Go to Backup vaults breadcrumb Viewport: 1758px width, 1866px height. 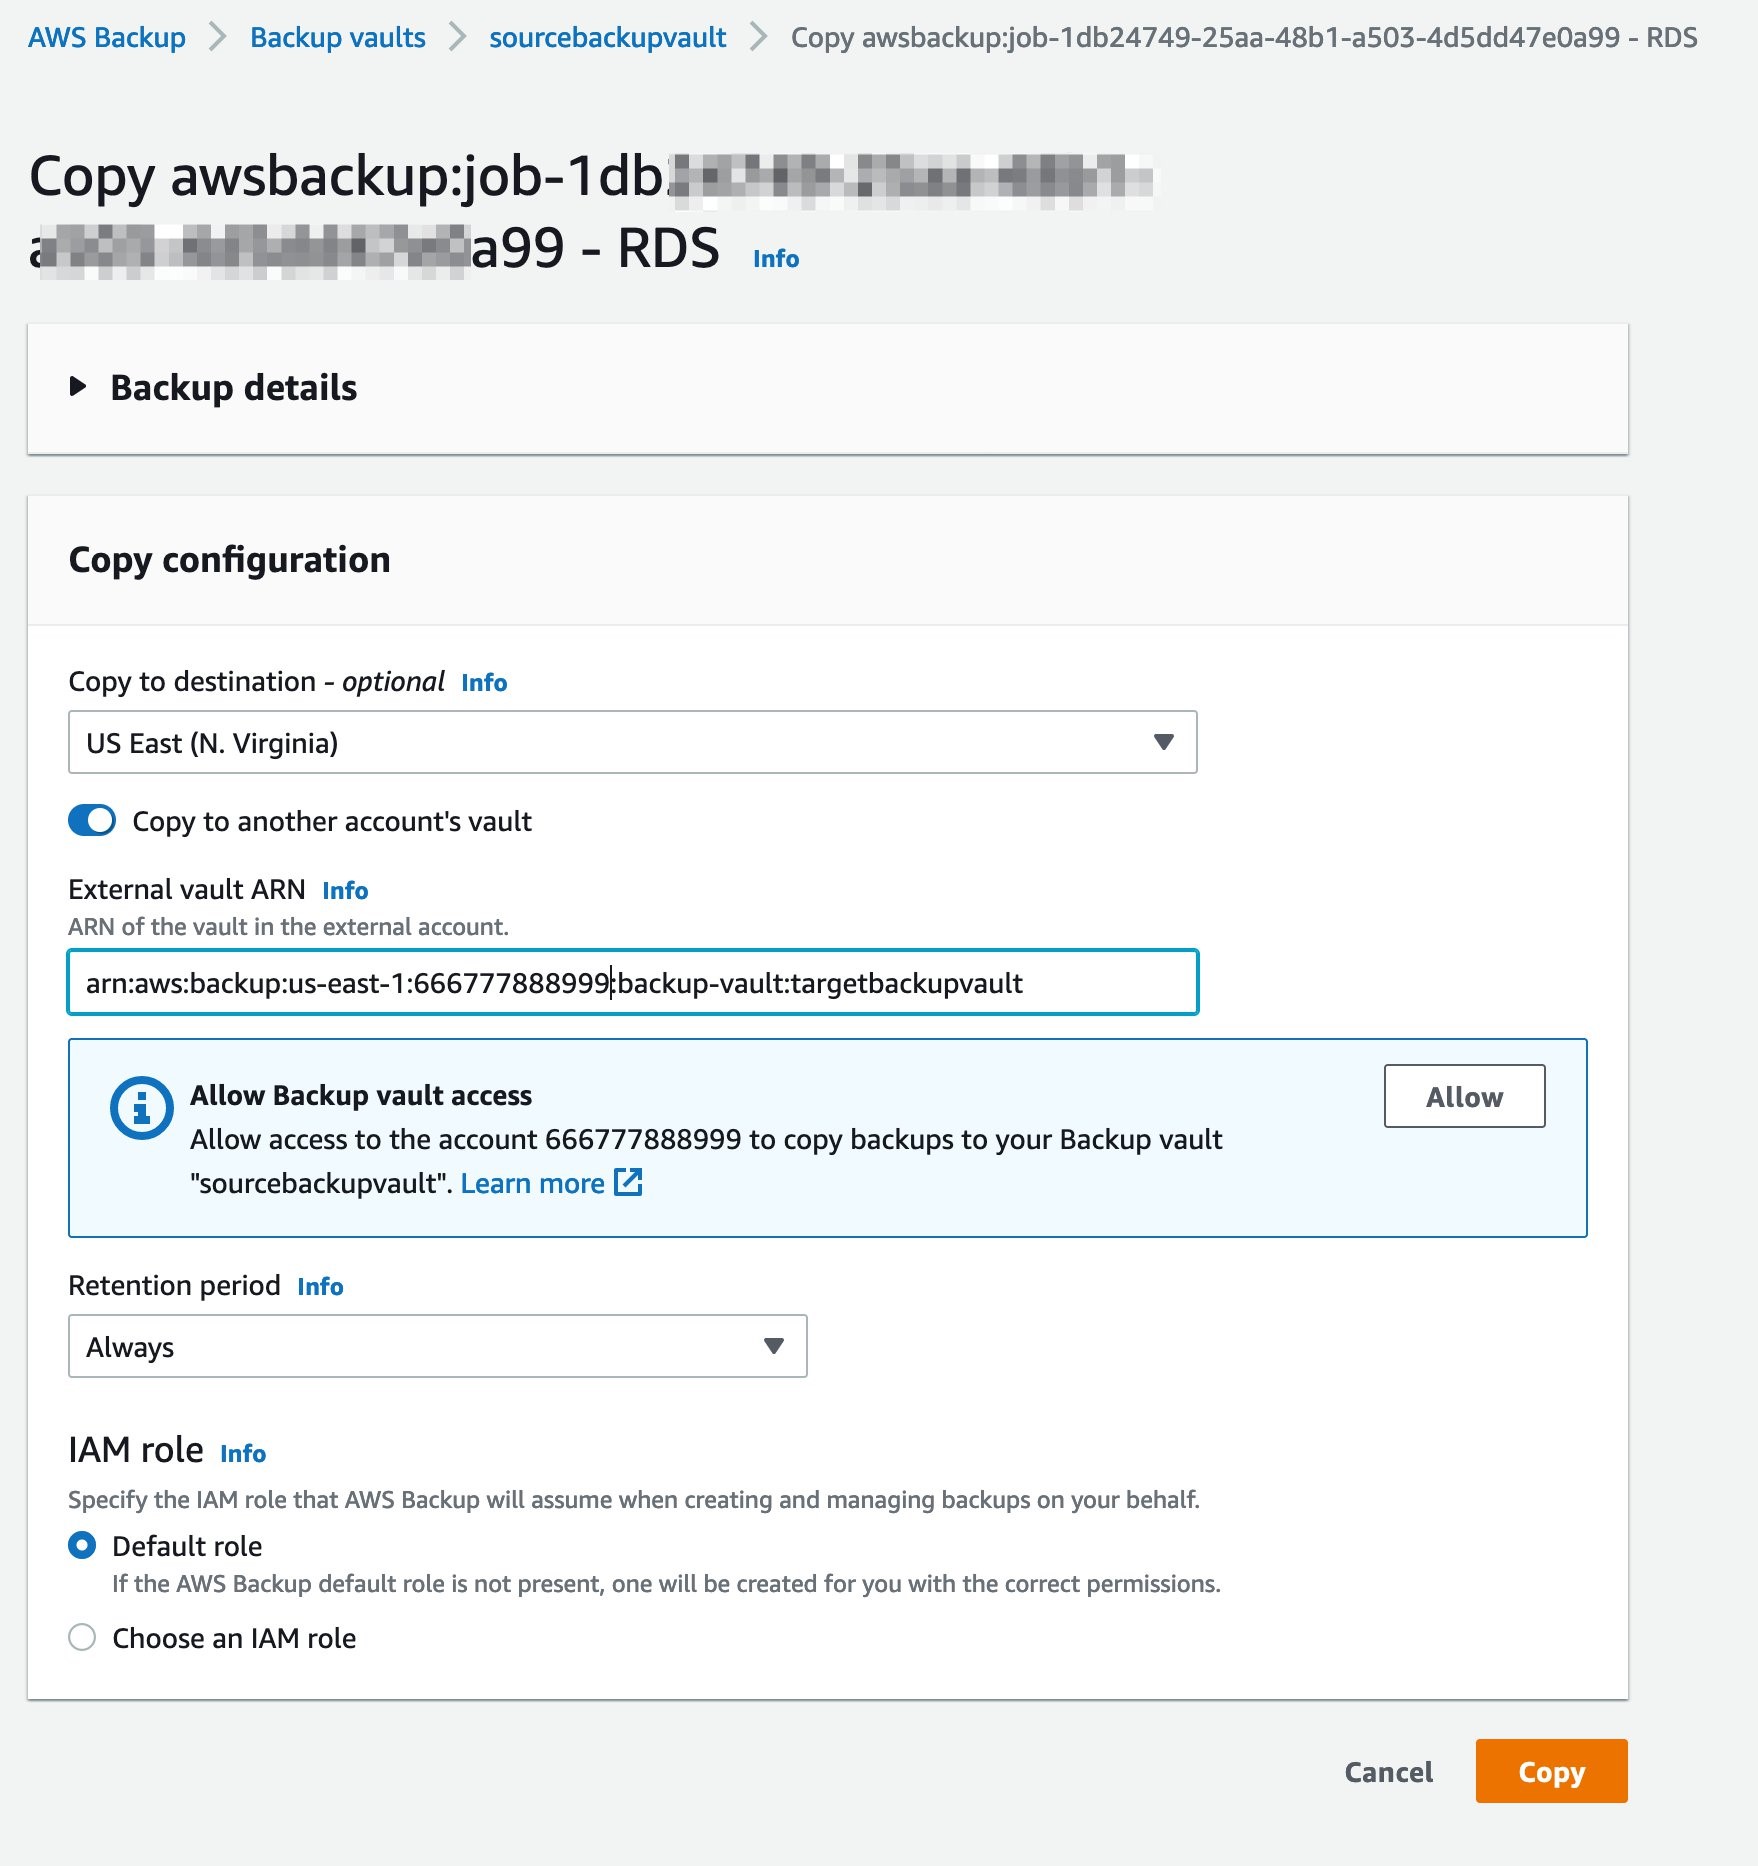tap(338, 38)
